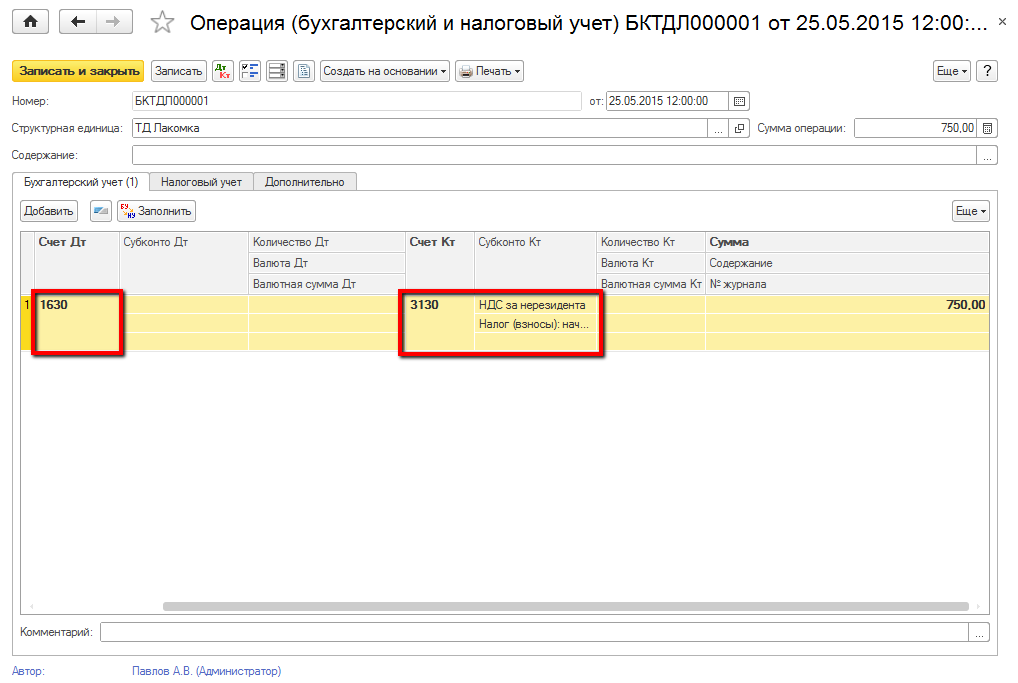
Task: Open the top-right Еще menu
Action: 951,71
